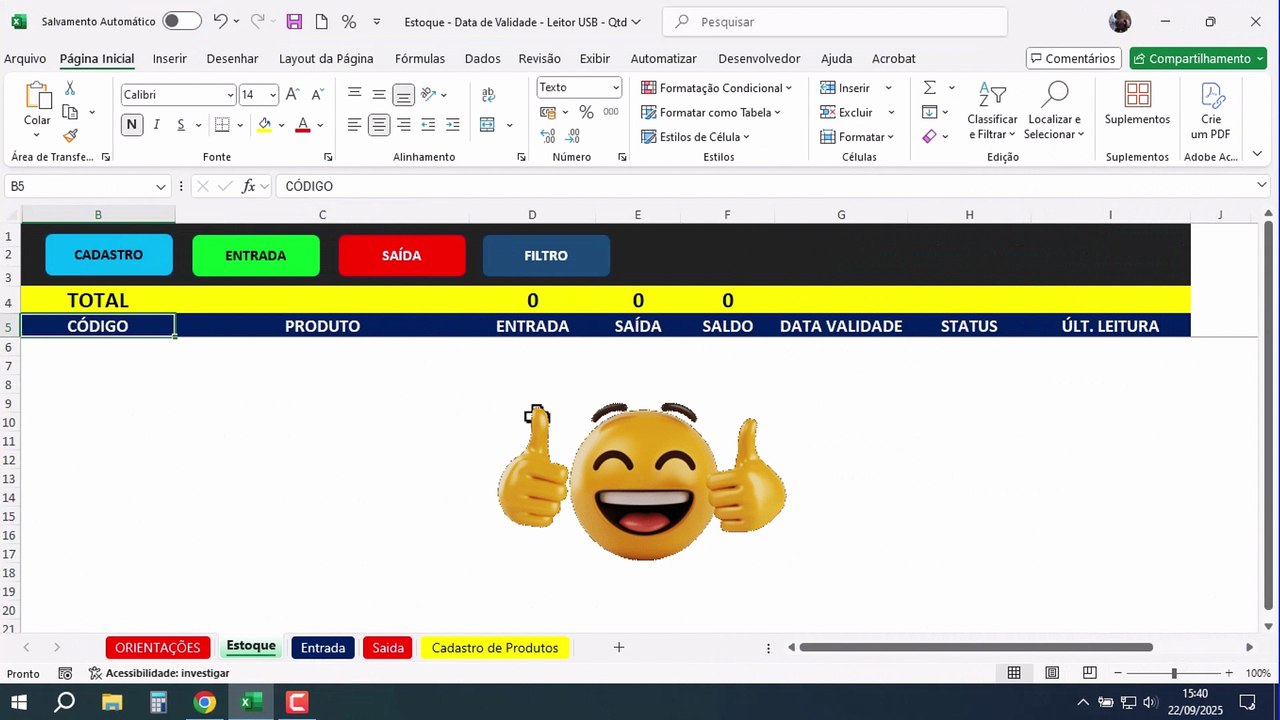Open the font name dropdown (Calibri)
1280x720 pixels.
230,95
